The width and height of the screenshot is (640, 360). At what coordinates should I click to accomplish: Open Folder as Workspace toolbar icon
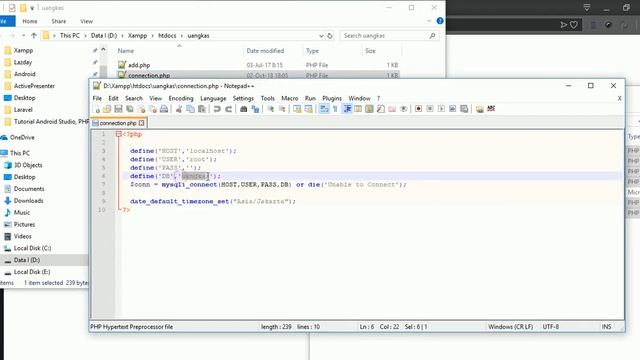tap(392, 109)
